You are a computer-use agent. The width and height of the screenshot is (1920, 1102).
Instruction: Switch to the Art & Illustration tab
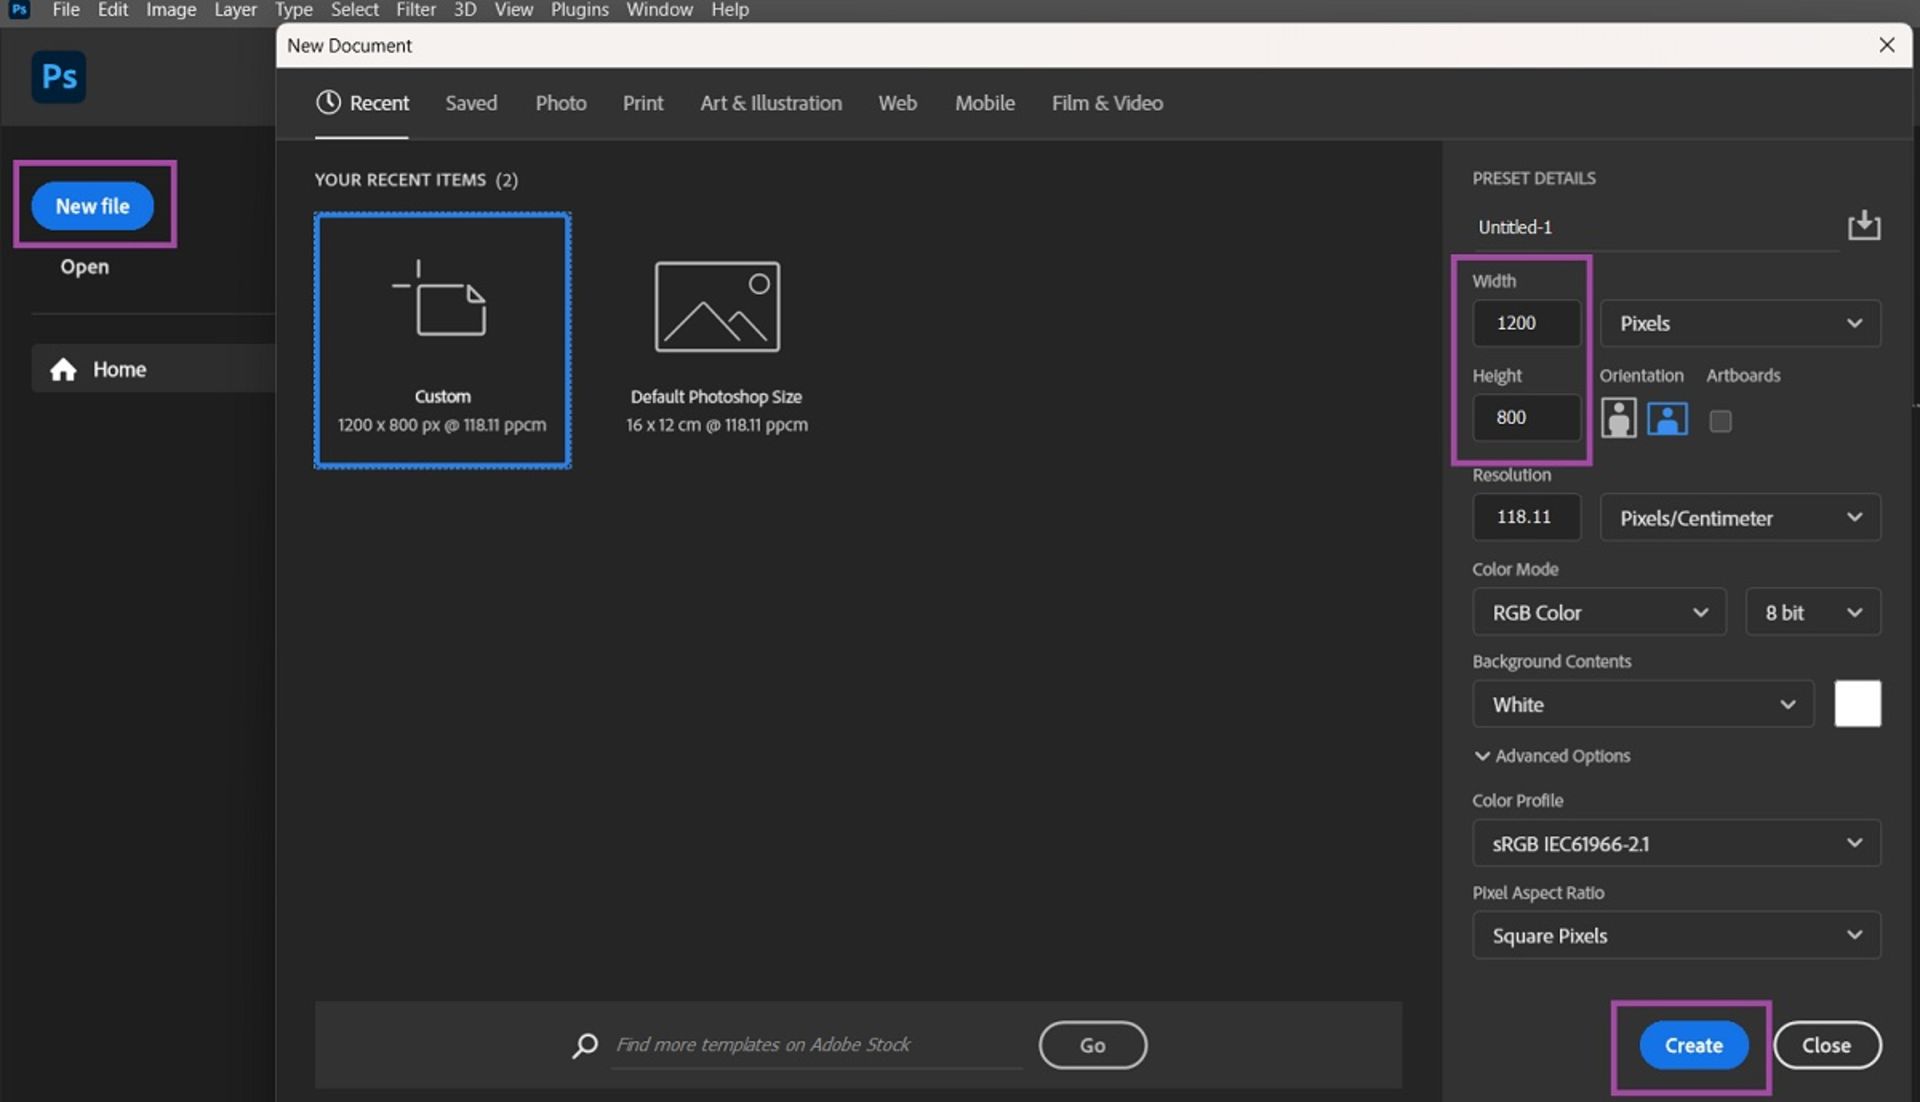coord(770,103)
